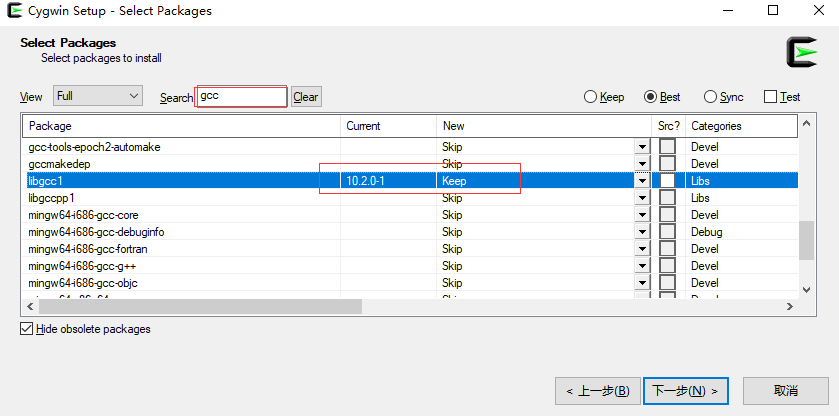Screen dimensions: 839x416
Task: Open version dropdown for gcc-tools-epoch2-automake
Action: [642, 147]
